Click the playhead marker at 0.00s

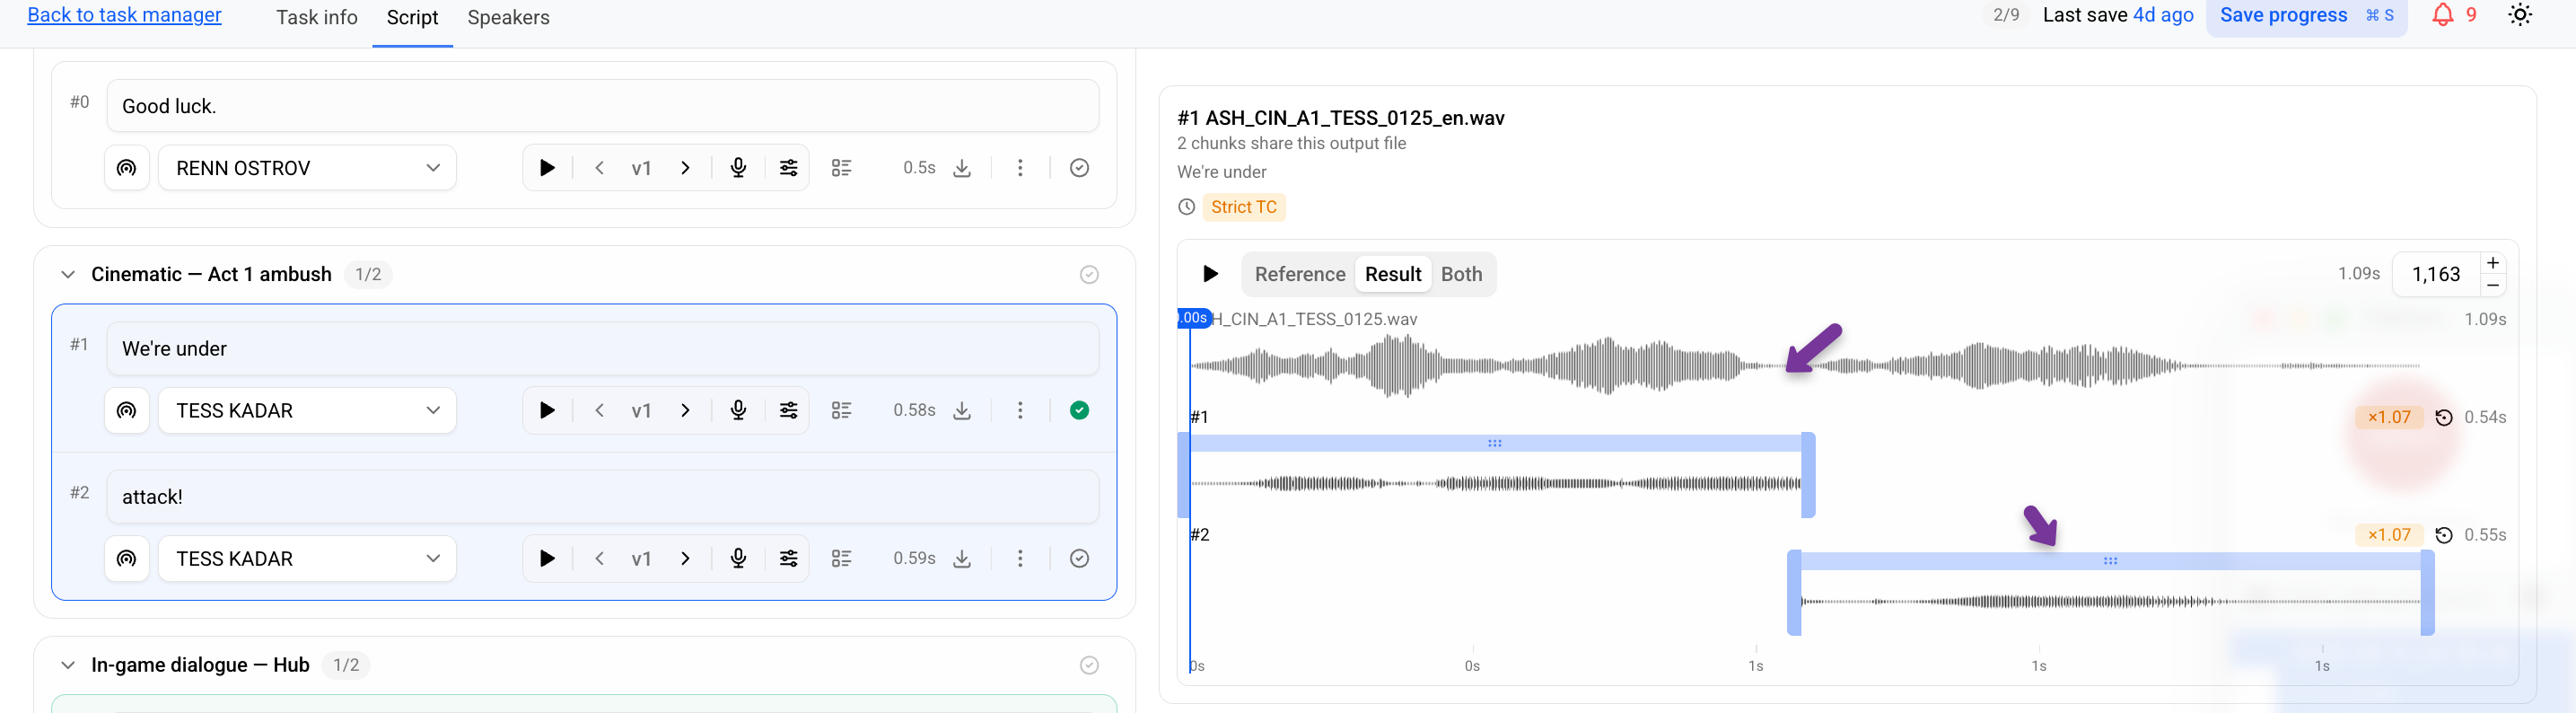pos(1194,318)
